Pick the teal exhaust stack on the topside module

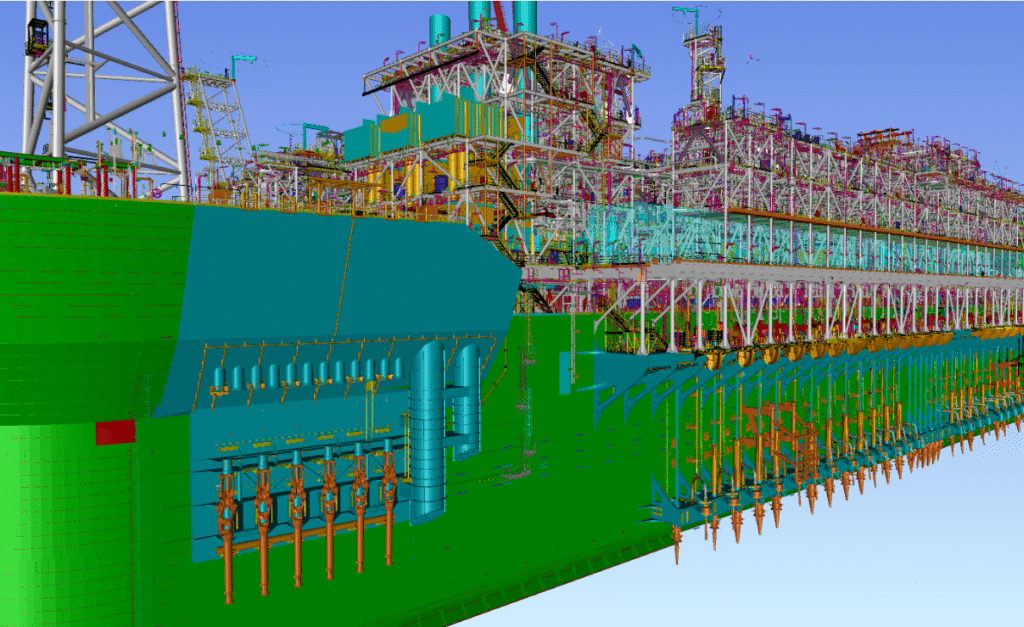[439, 30]
